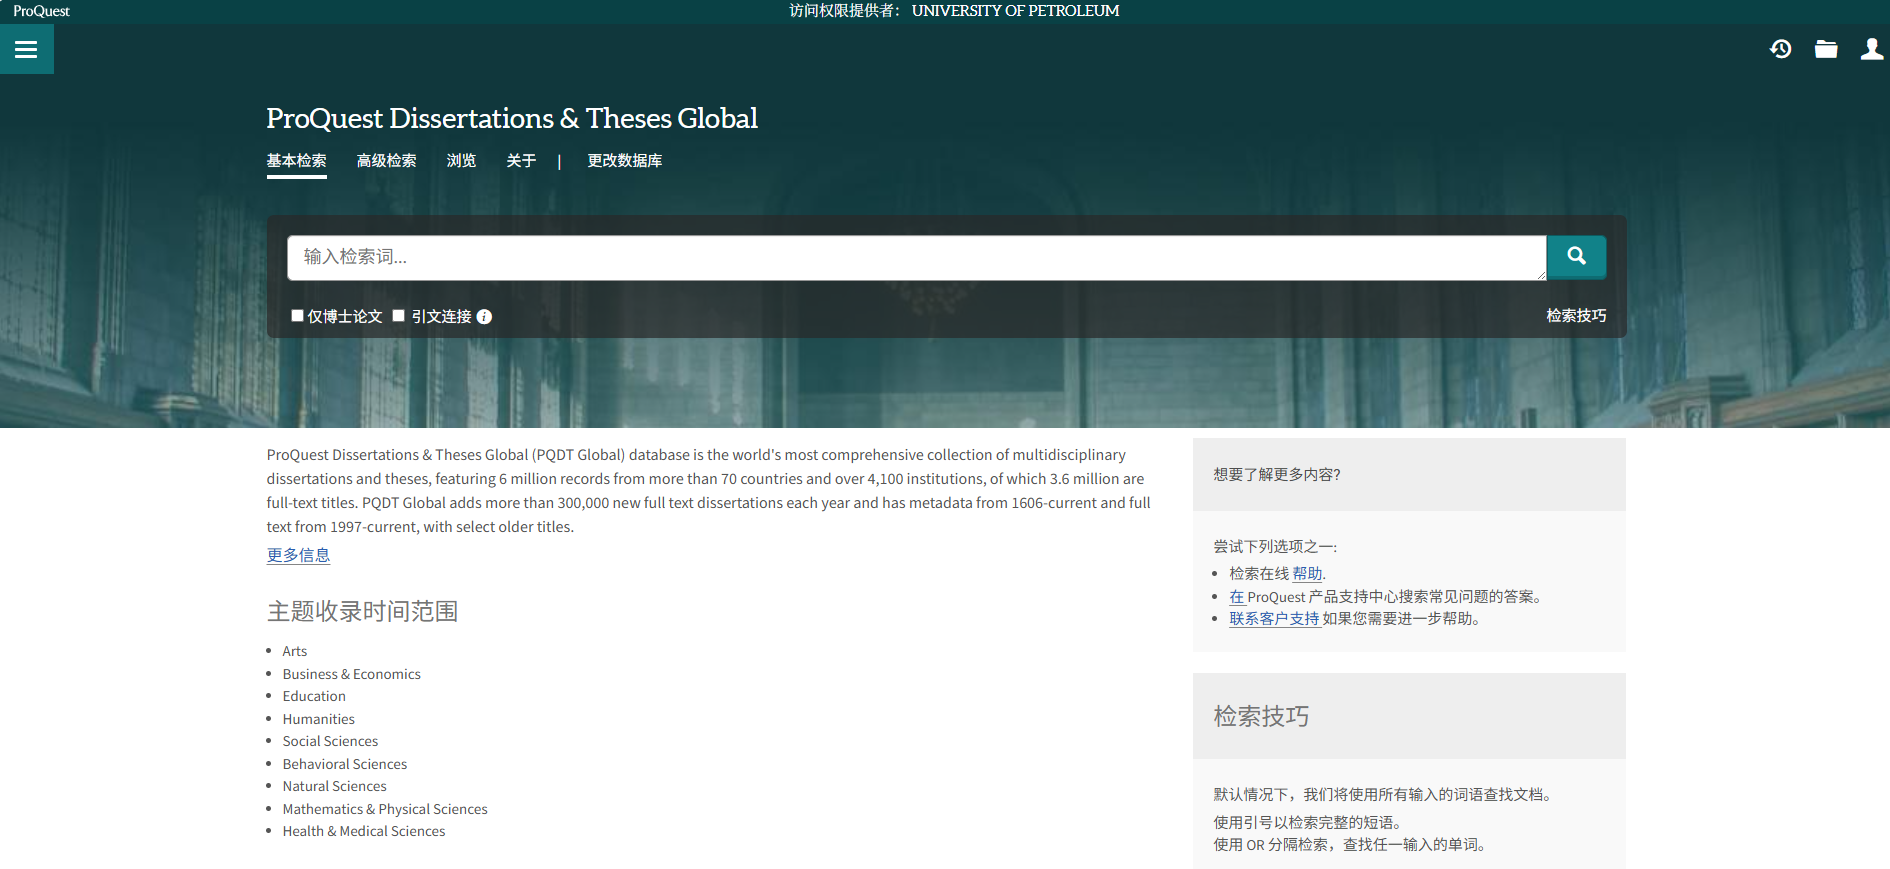Click 联系客户支持 link
This screenshot has height=869, width=1890.
1274,619
